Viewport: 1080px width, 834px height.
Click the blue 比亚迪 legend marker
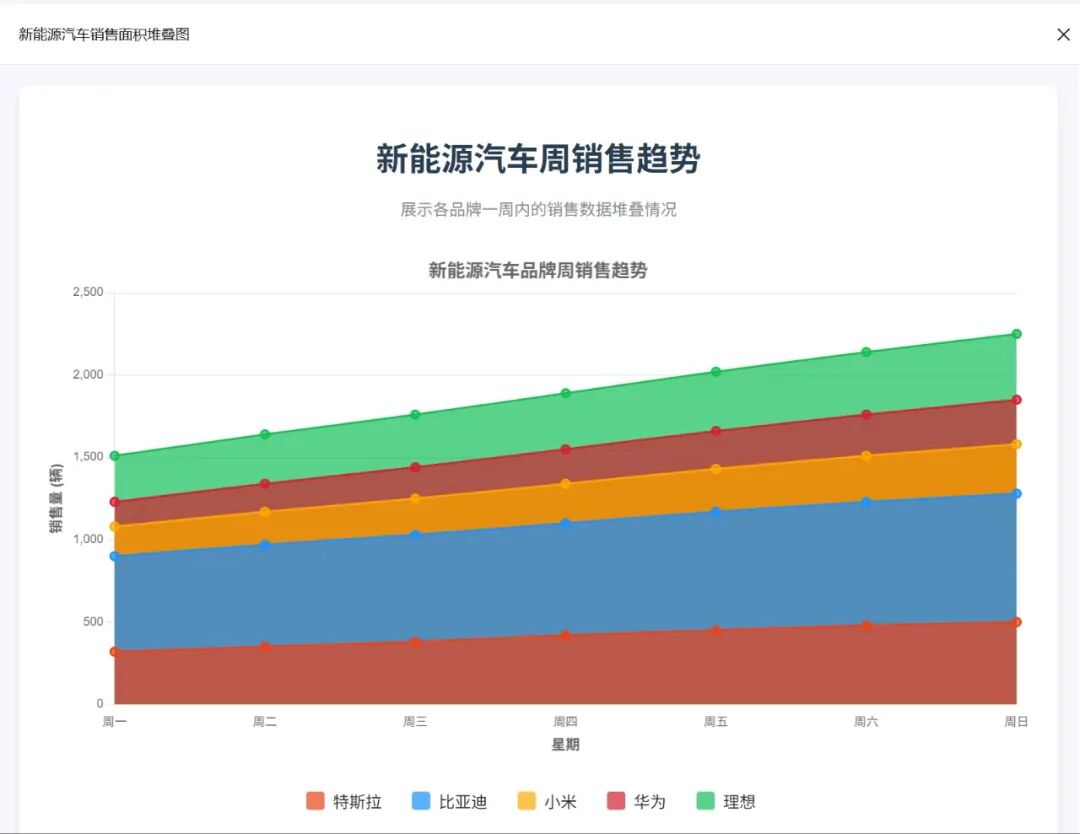[x=419, y=801]
